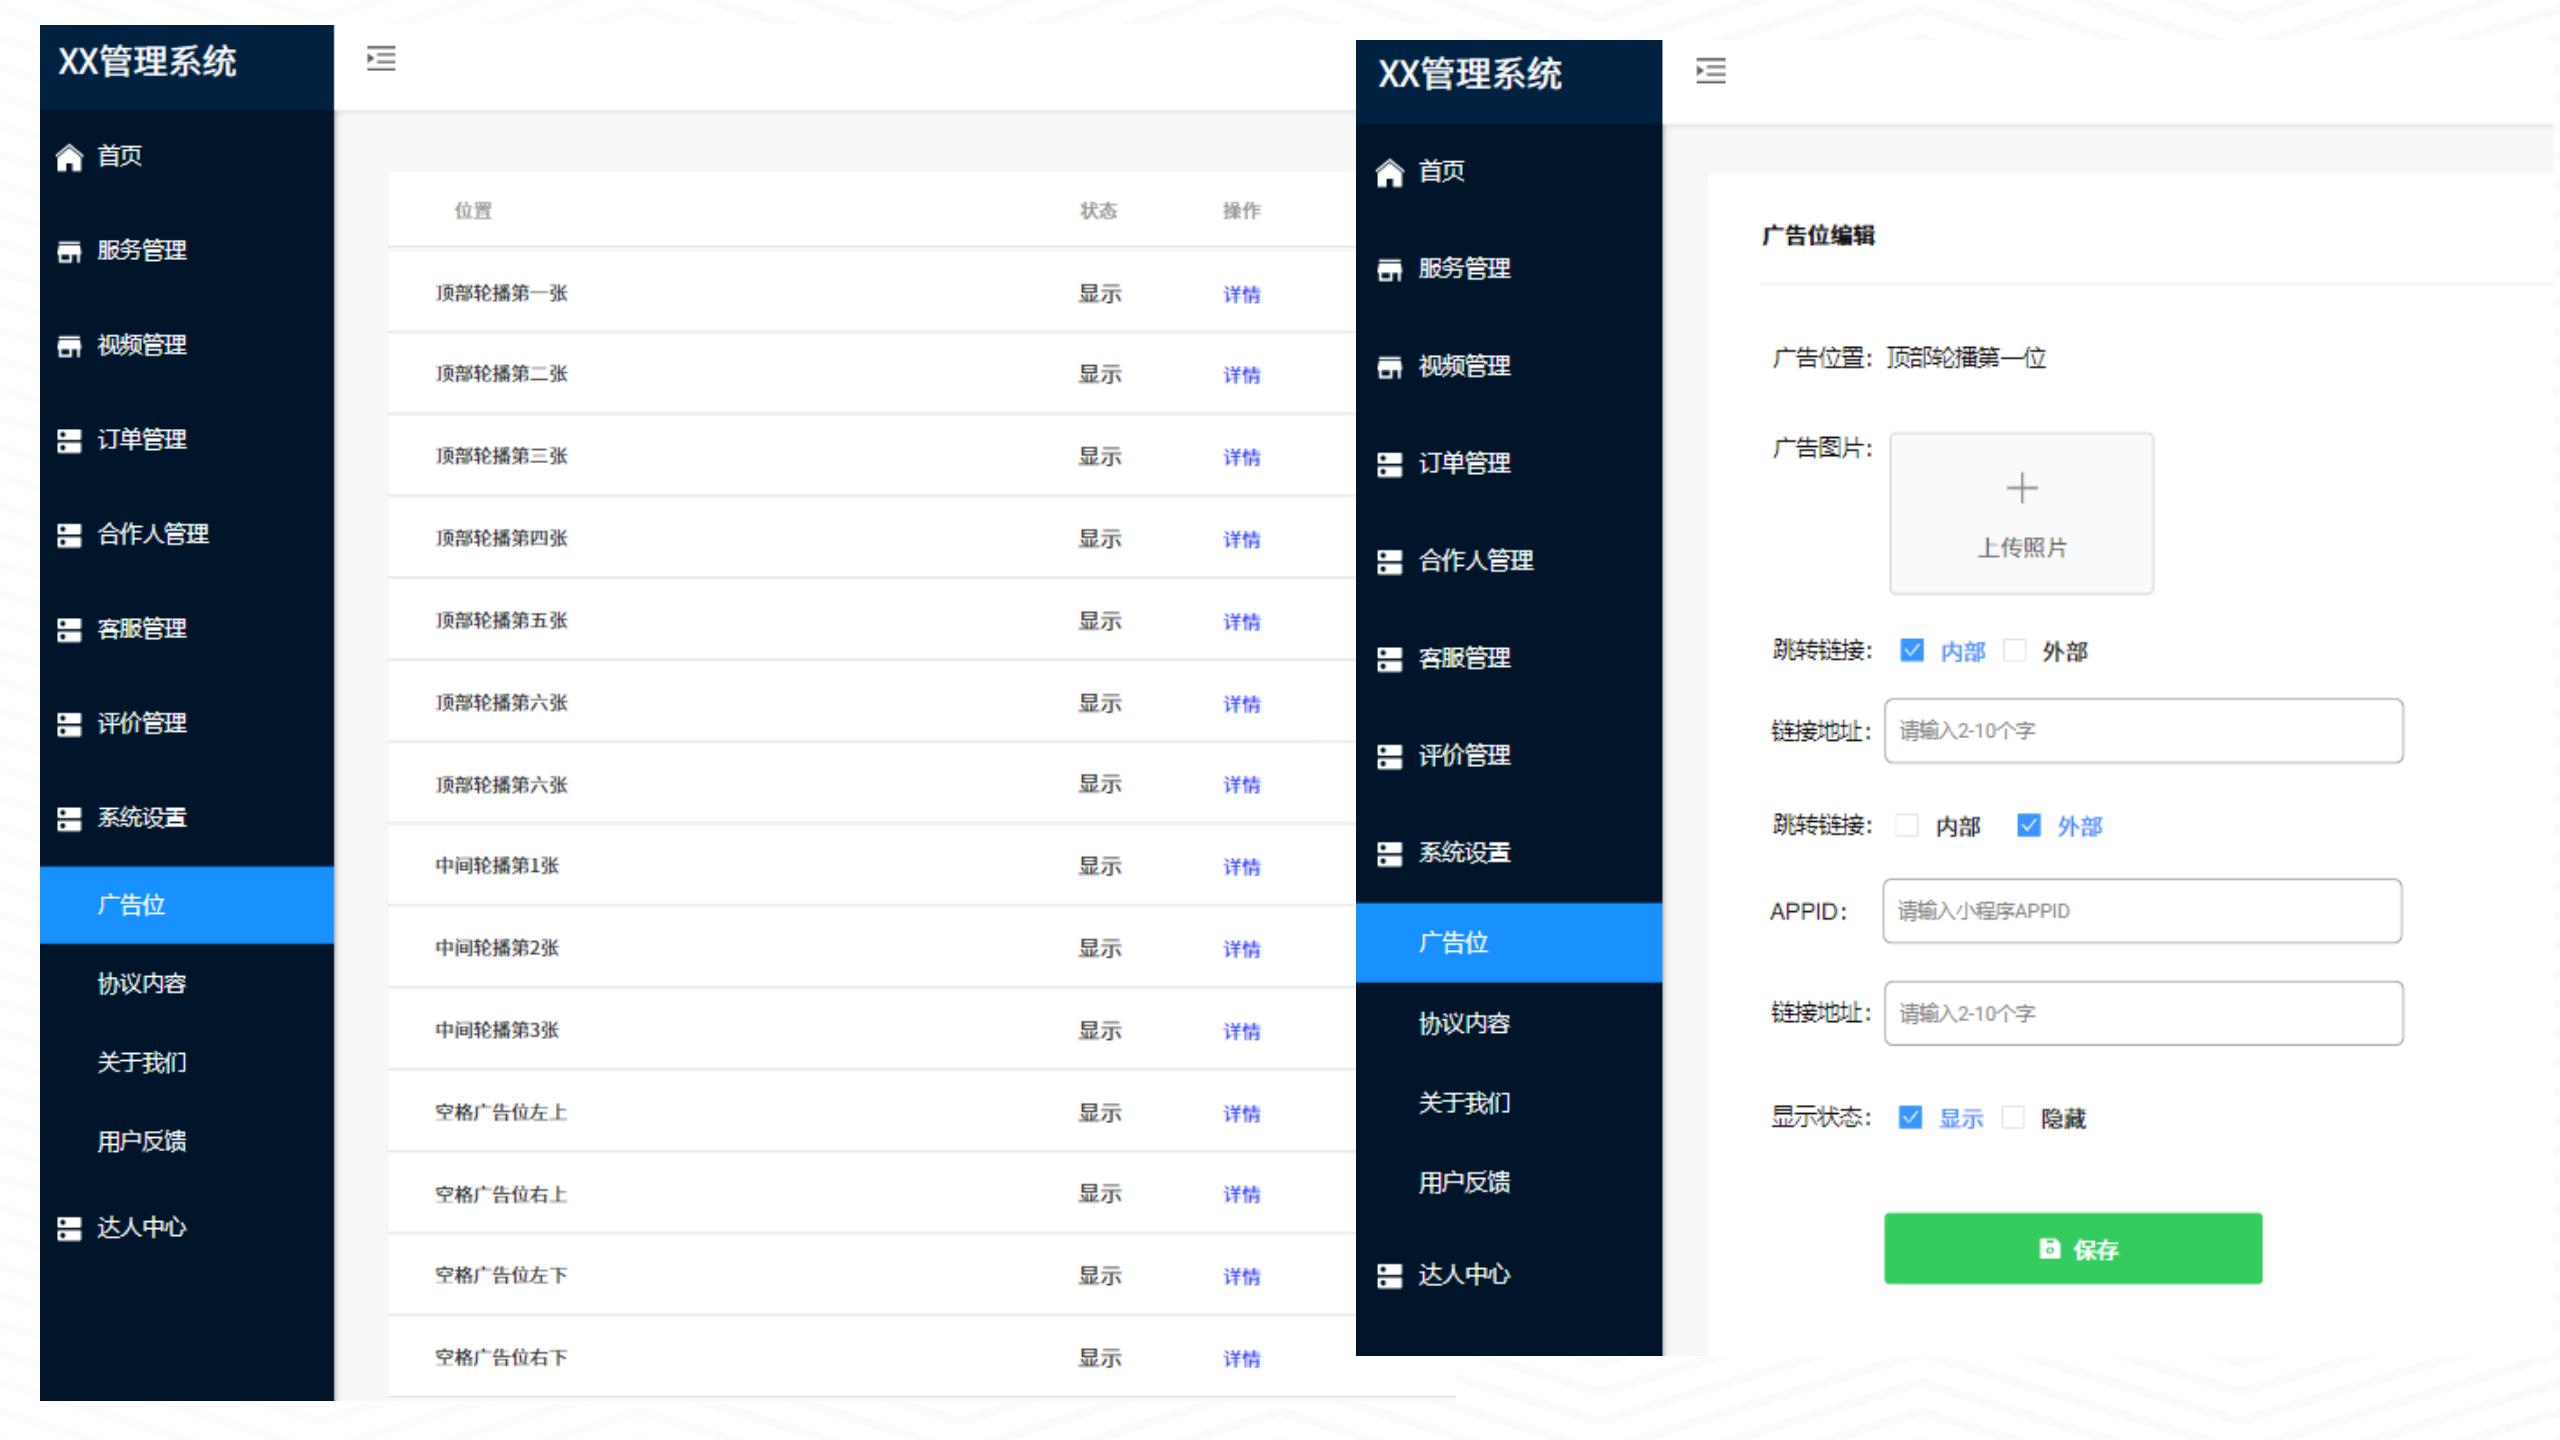Open 详情 for 顶部轮播第三张
Image resolution: width=2560 pixels, height=1440 pixels.
(1242, 458)
